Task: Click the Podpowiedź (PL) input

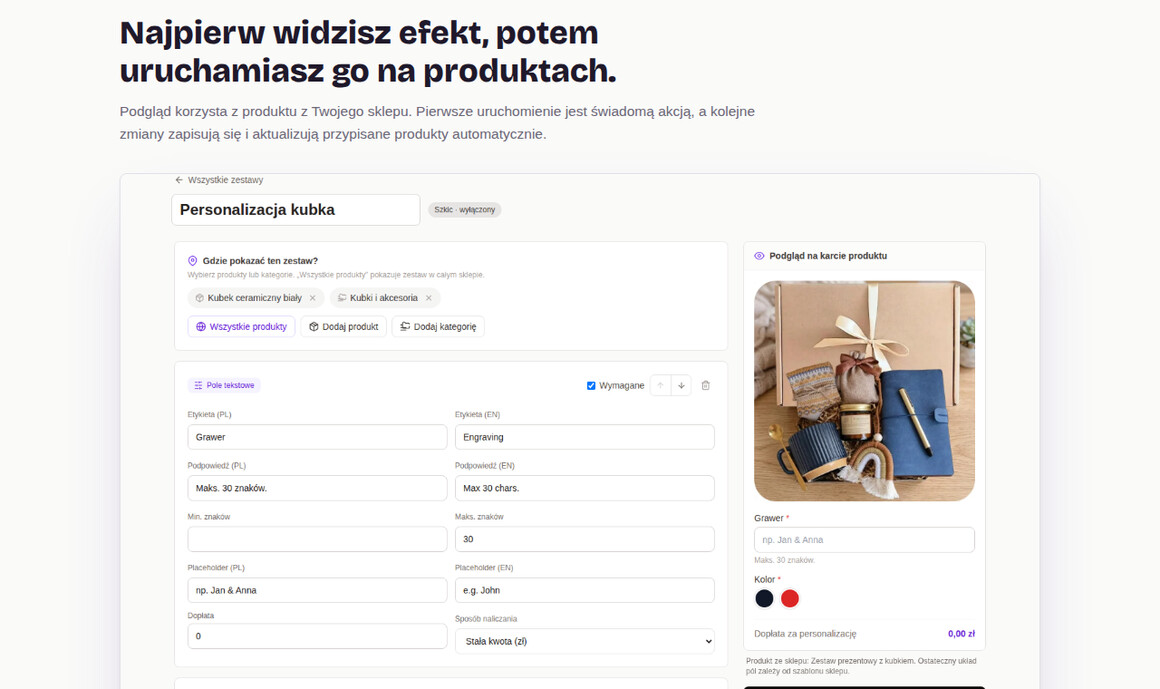Action: coord(317,488)
